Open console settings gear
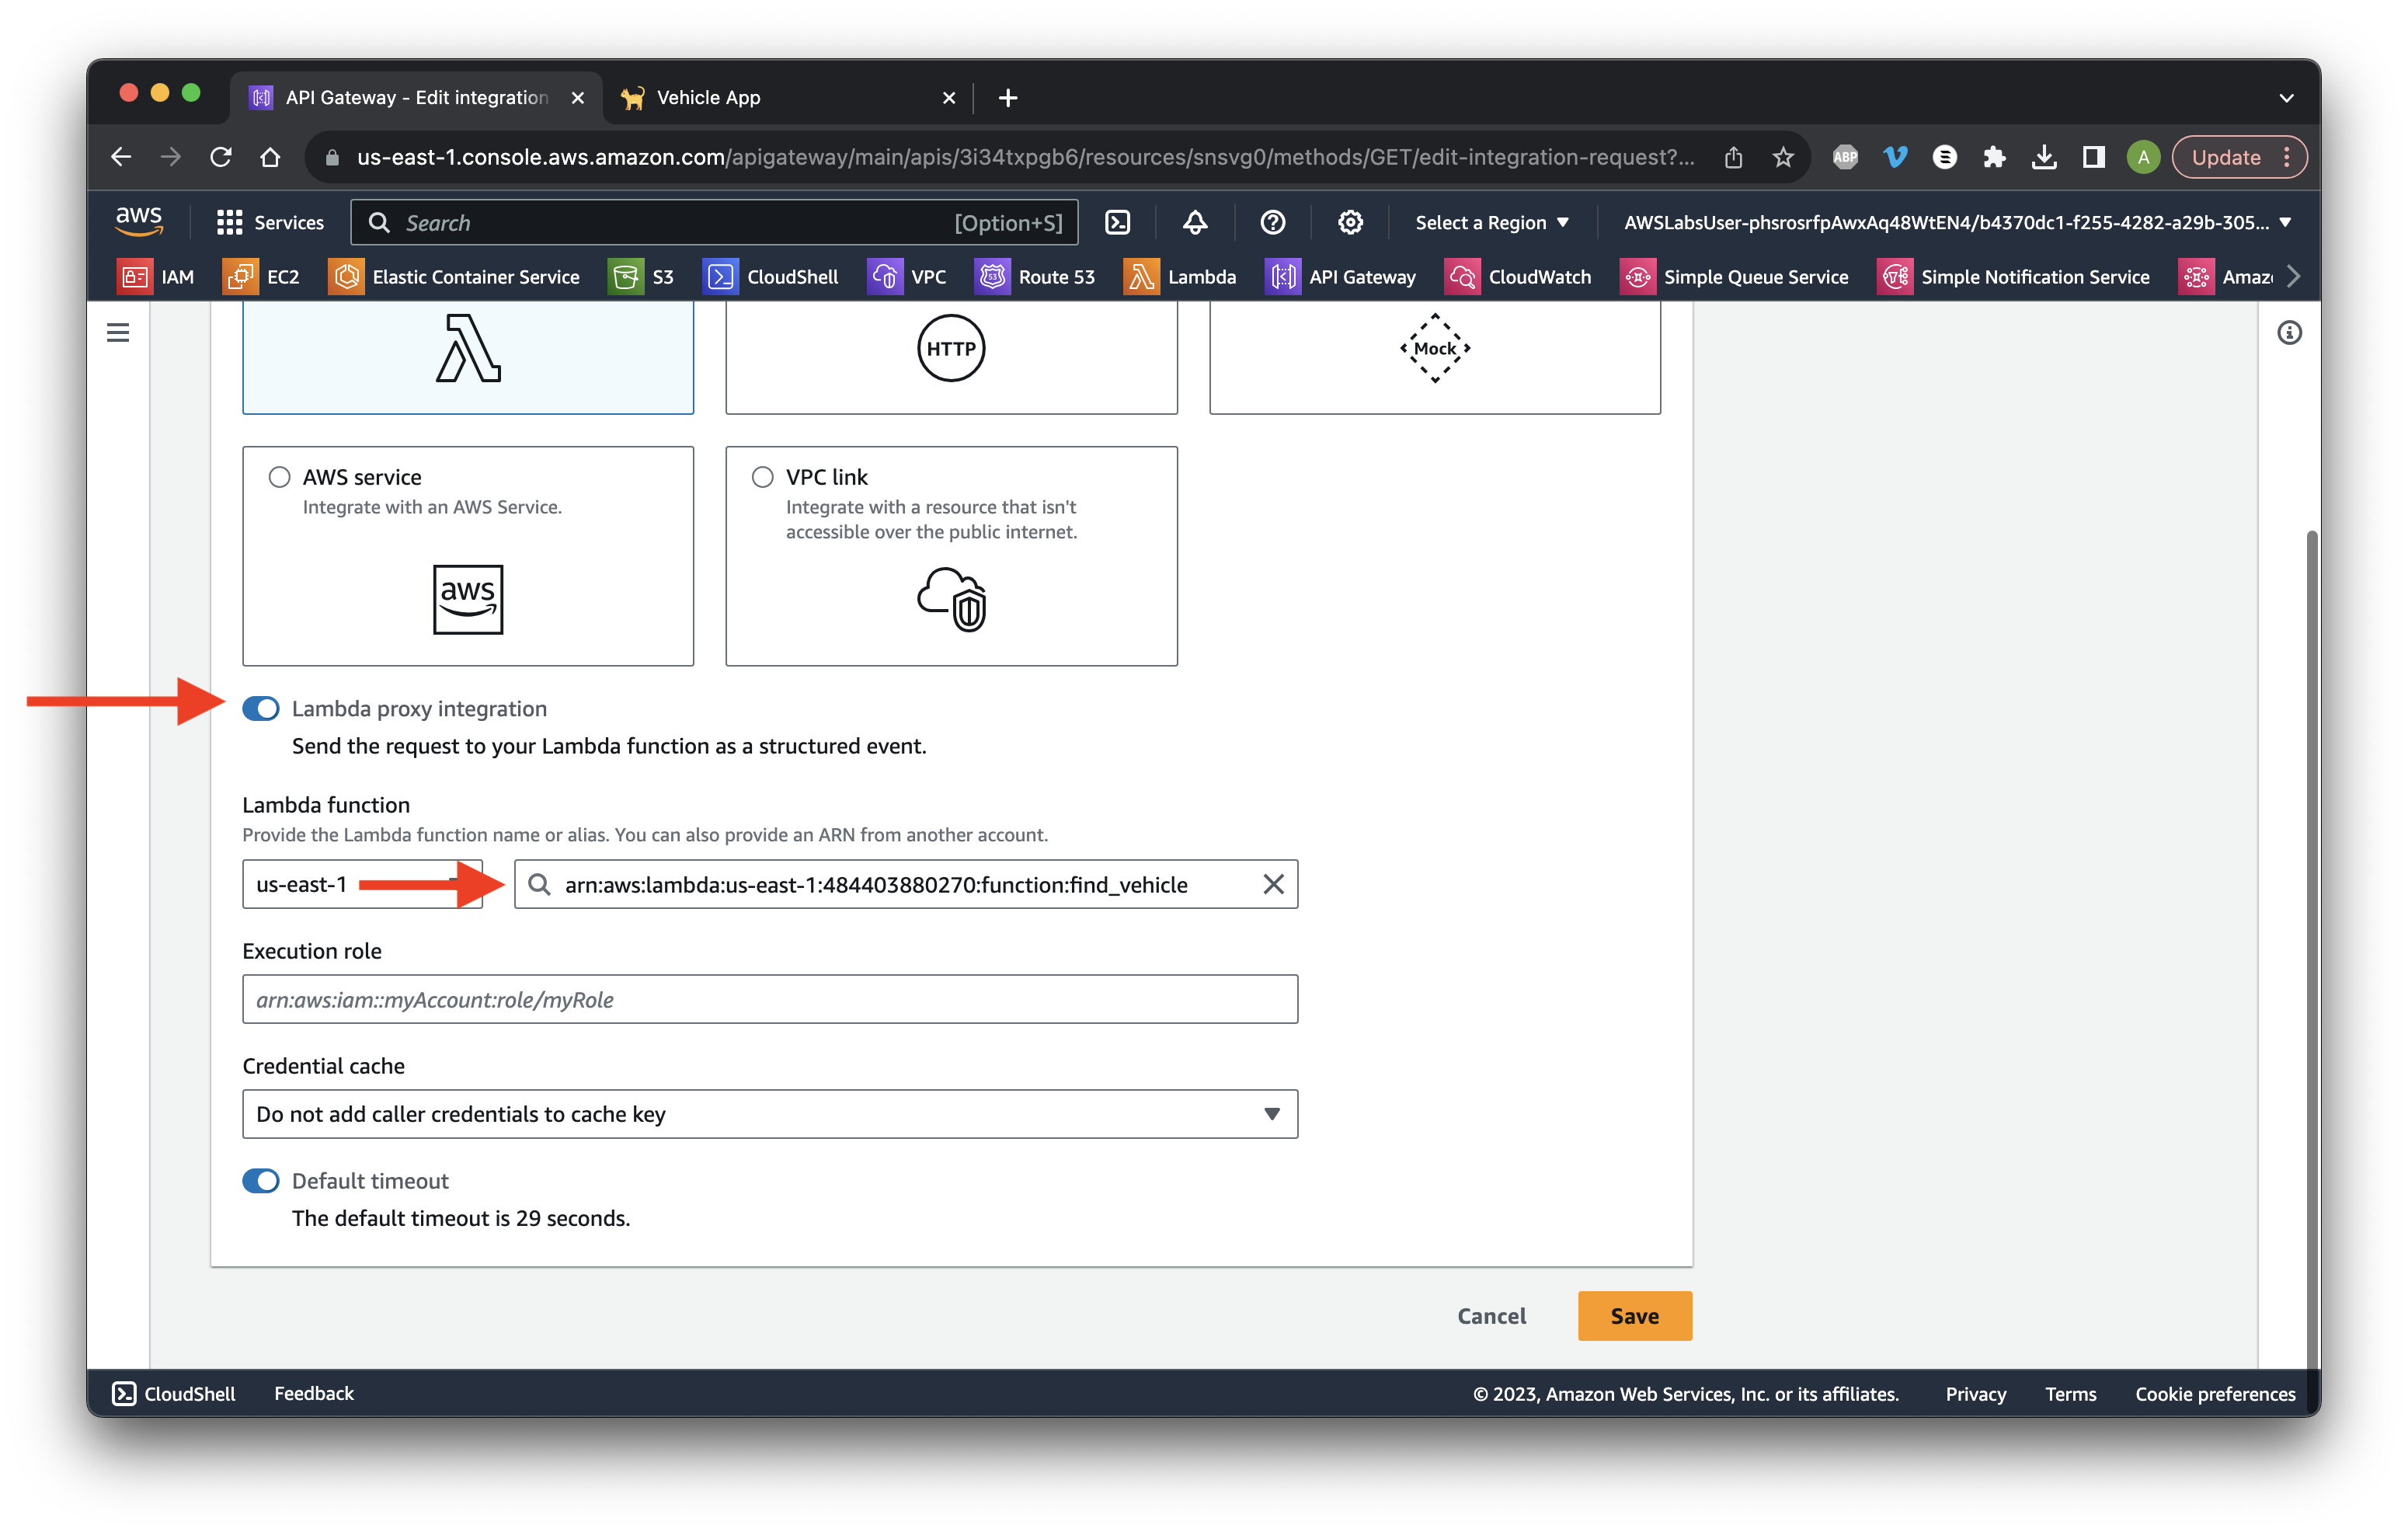This screenshot has height=1532, width=2408. (x=1350, y=222)
